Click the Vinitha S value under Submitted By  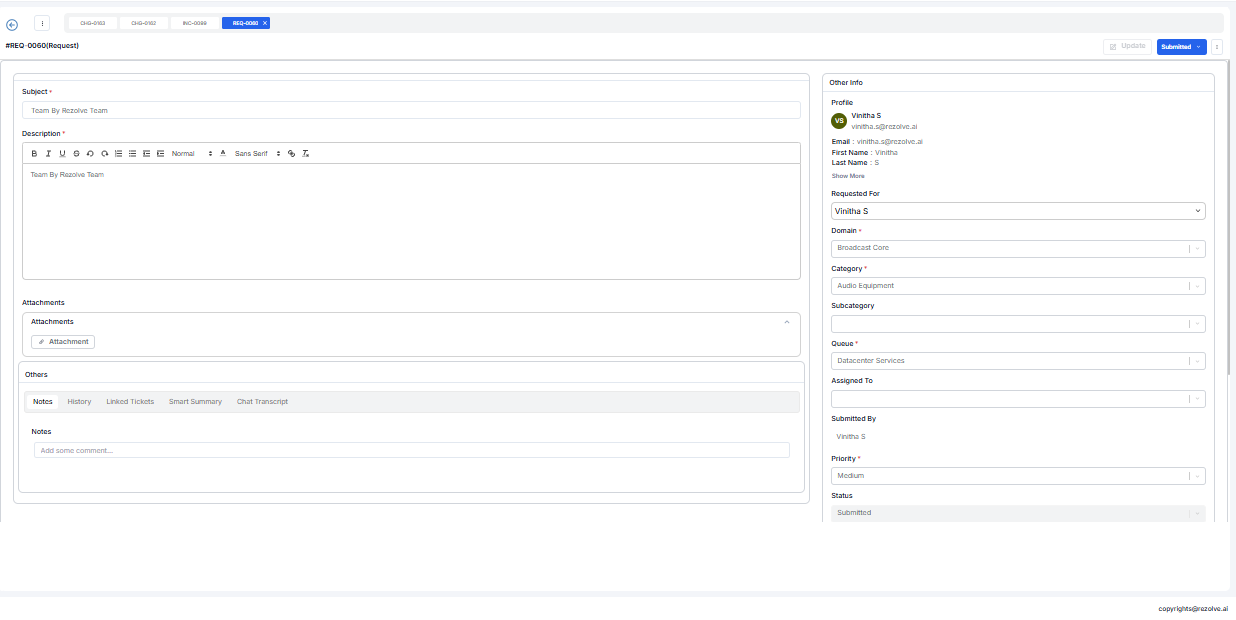pos(851,437)
